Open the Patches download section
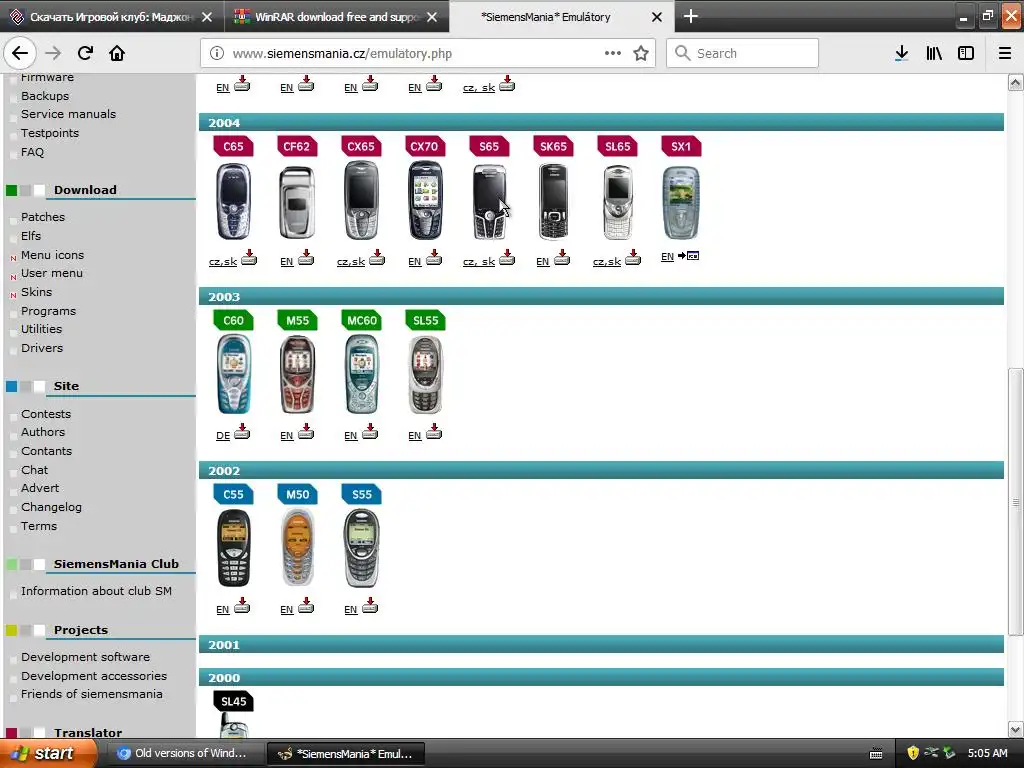This screenshot has height=768, width=1024. (42, 217)
